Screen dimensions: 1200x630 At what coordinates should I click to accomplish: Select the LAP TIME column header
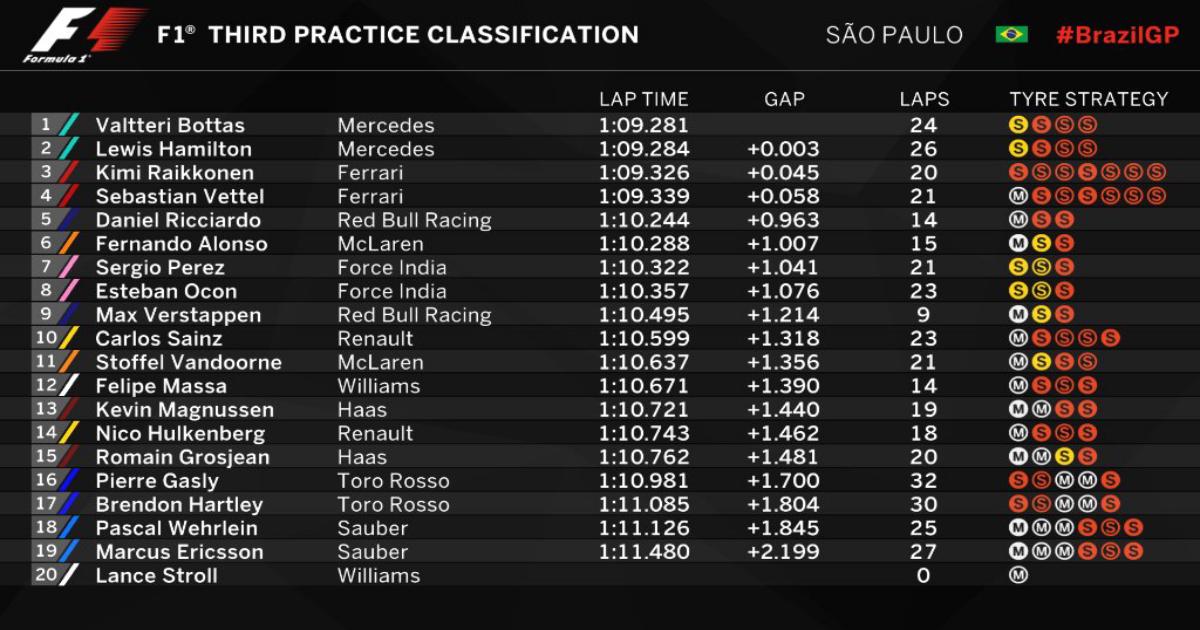[643, 99]
